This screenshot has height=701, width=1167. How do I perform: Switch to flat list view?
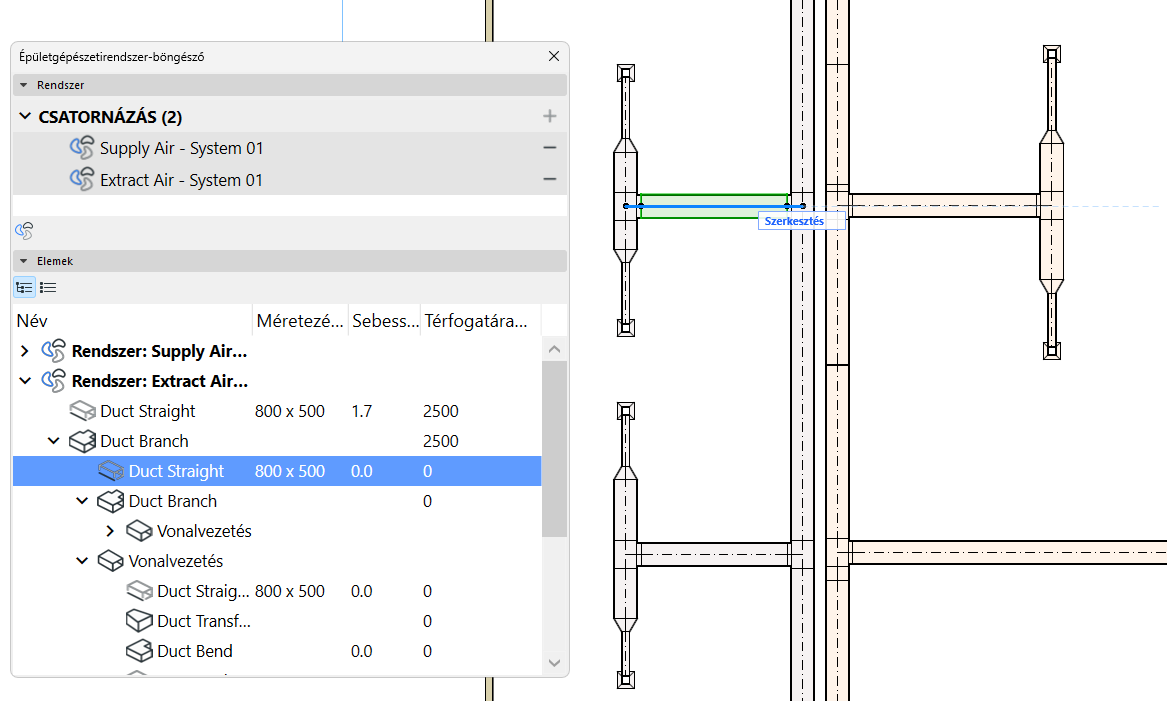[x=48, y=287]
